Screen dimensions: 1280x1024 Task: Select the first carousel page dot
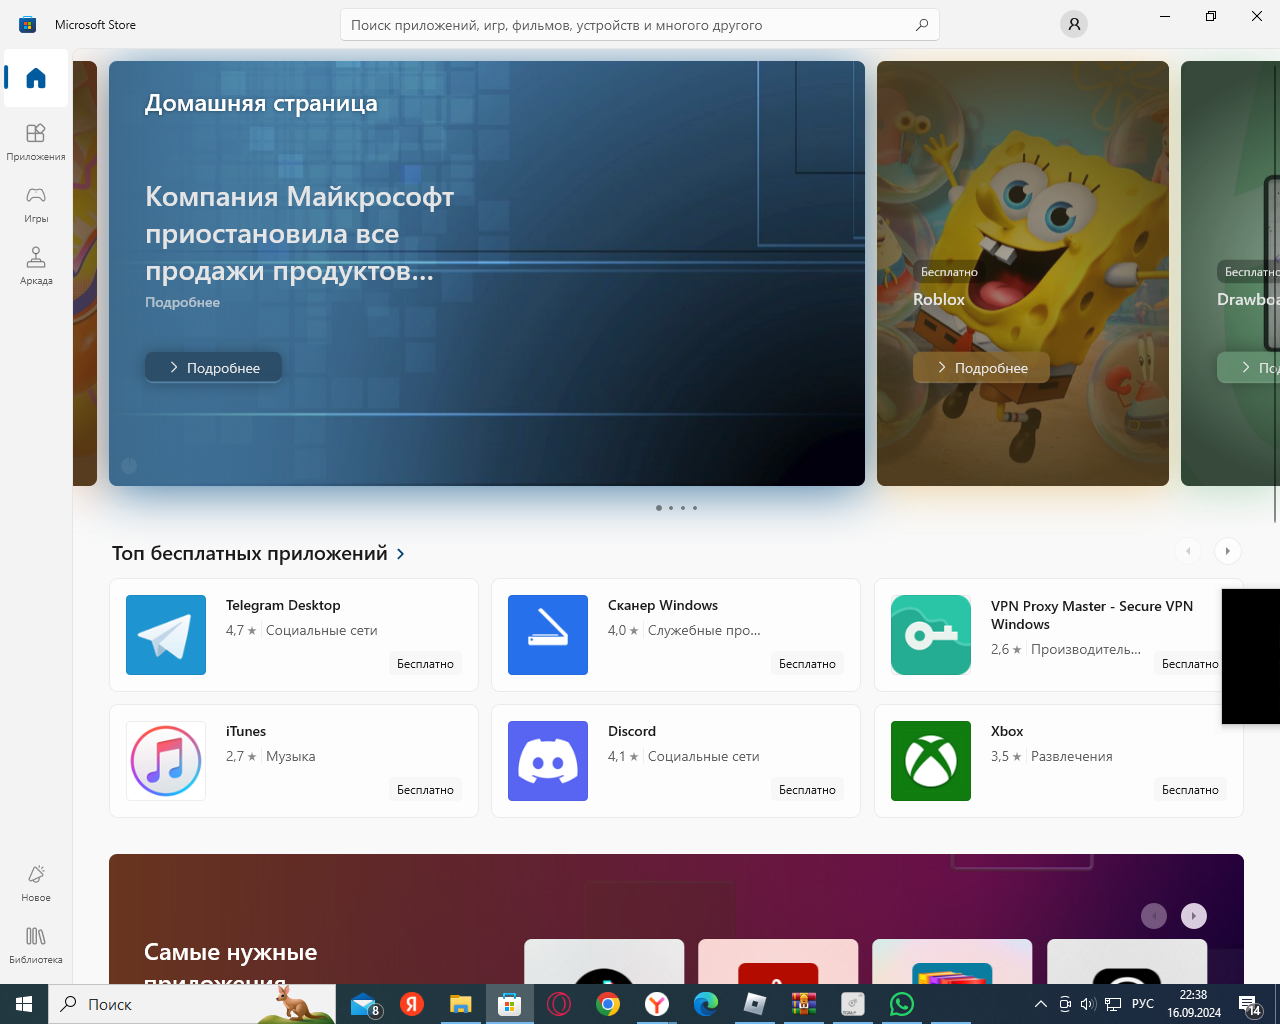[x=659, y=508]
